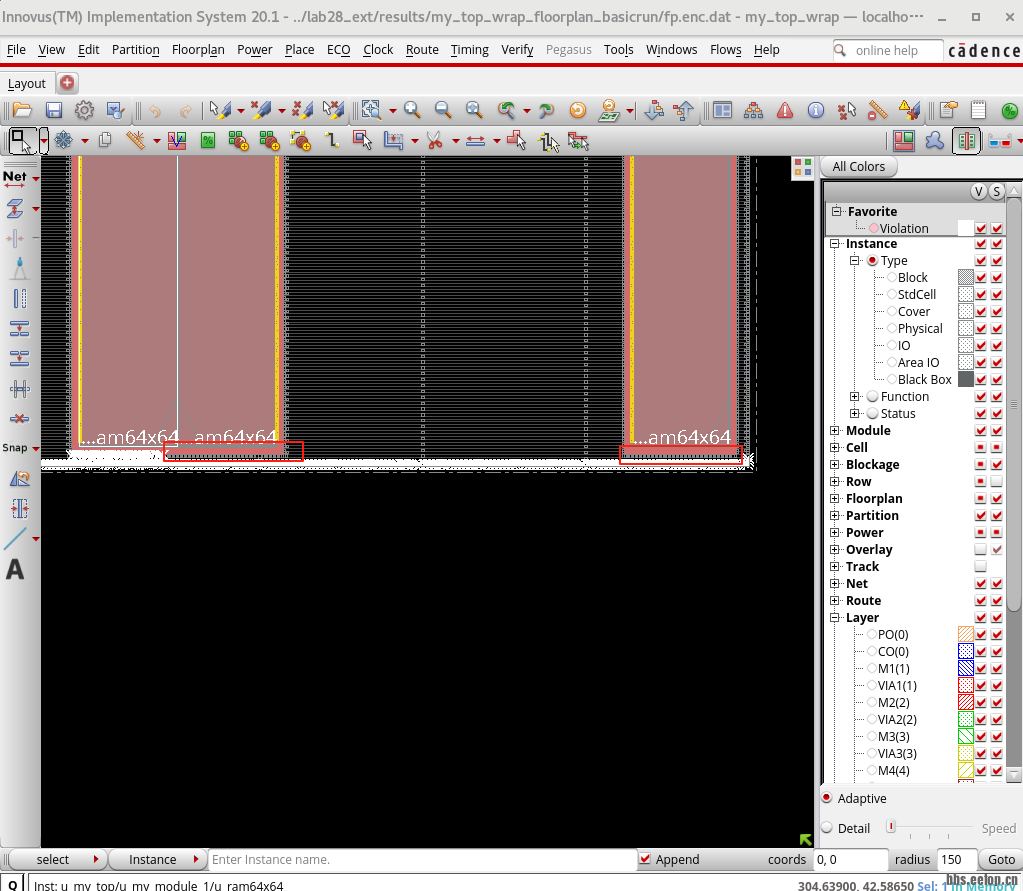Expand the Cell tree node

(834, 447)
